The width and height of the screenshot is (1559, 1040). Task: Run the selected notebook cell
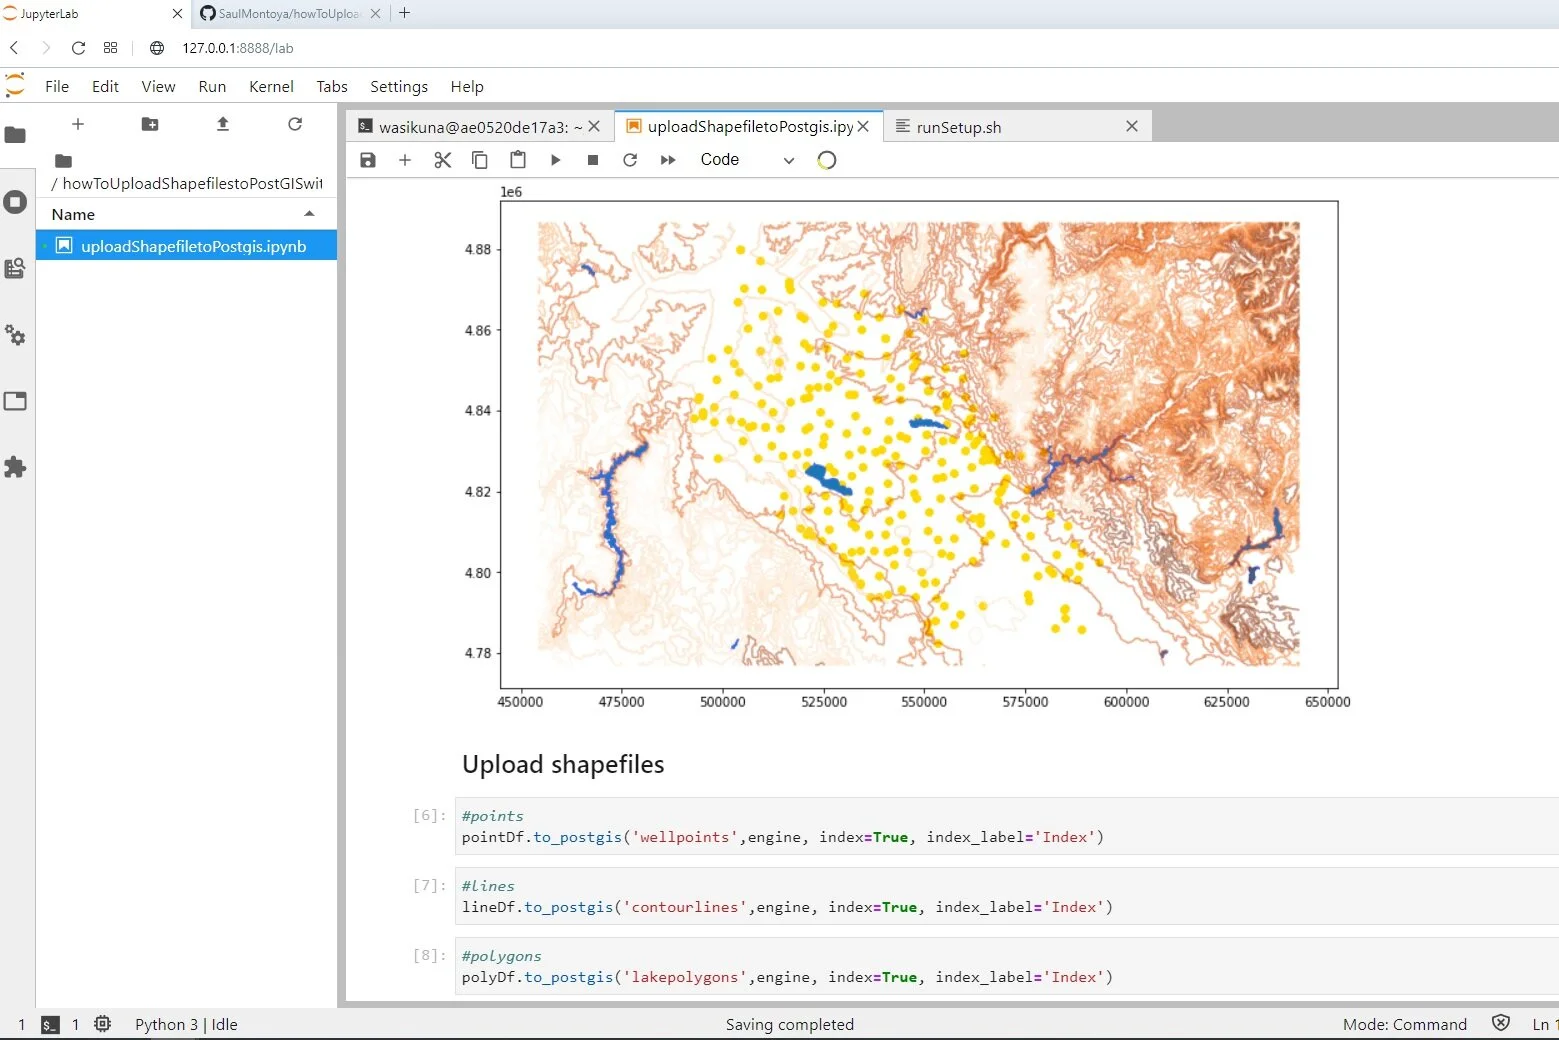coord(555,160)
